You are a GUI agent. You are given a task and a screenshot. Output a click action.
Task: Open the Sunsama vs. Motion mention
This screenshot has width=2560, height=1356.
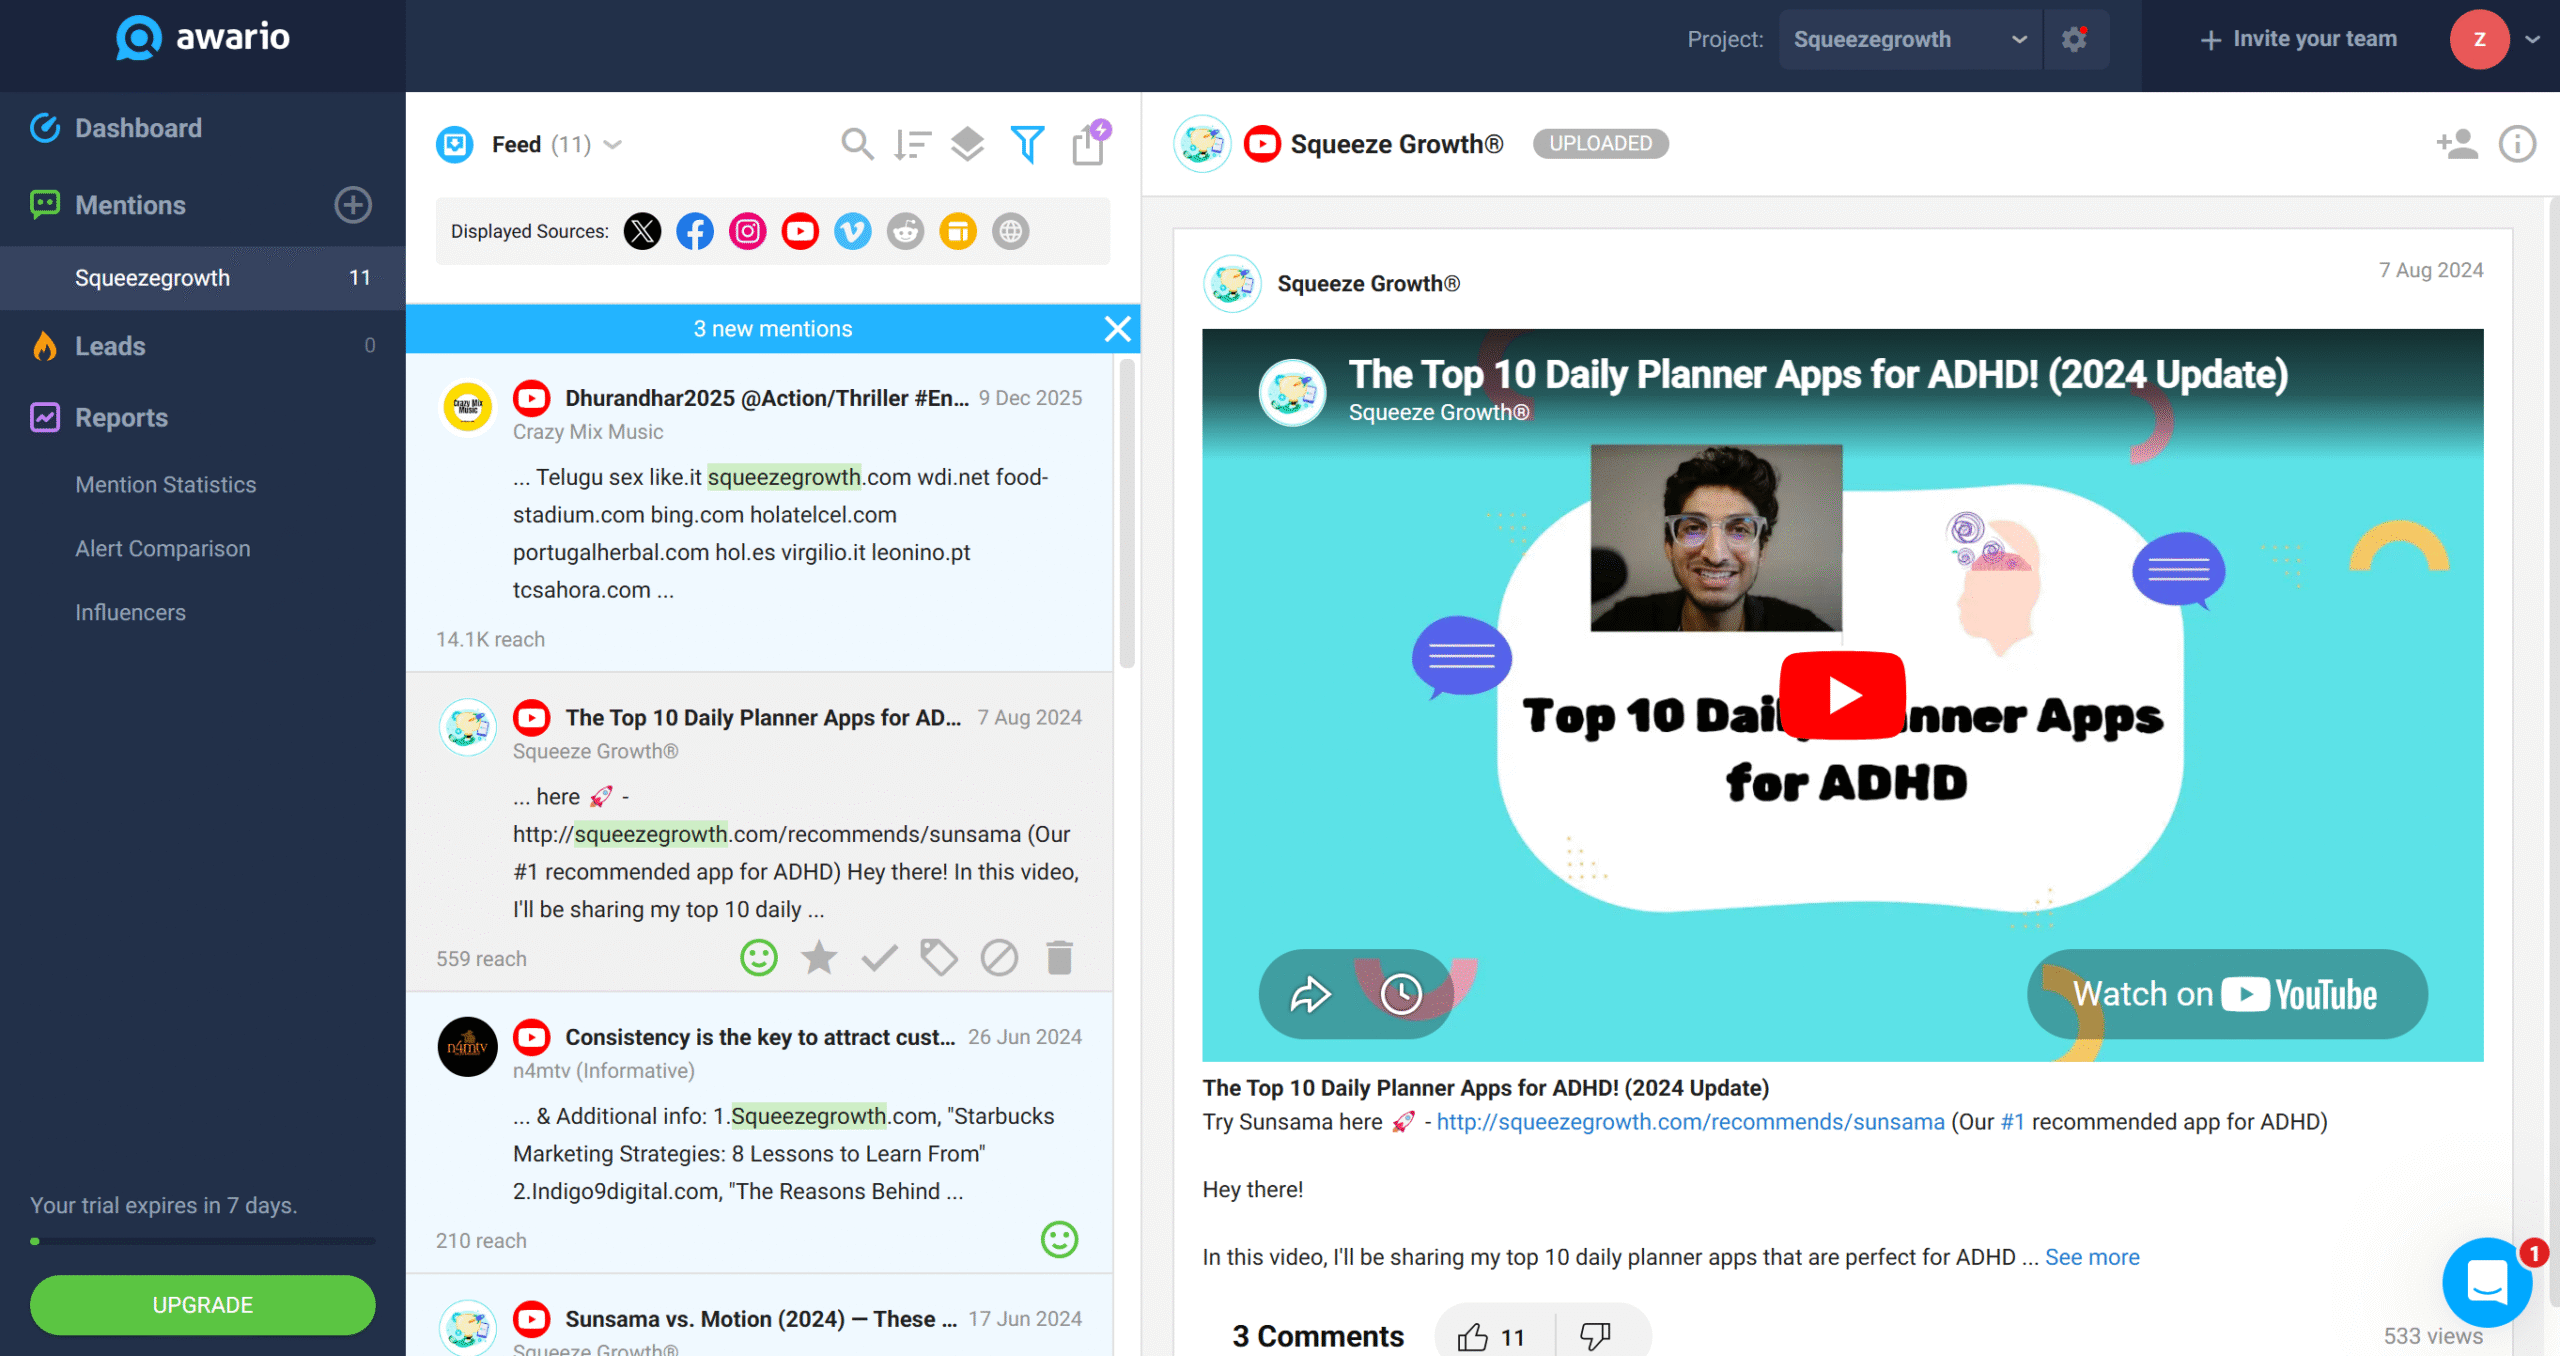click(760, 1319)
